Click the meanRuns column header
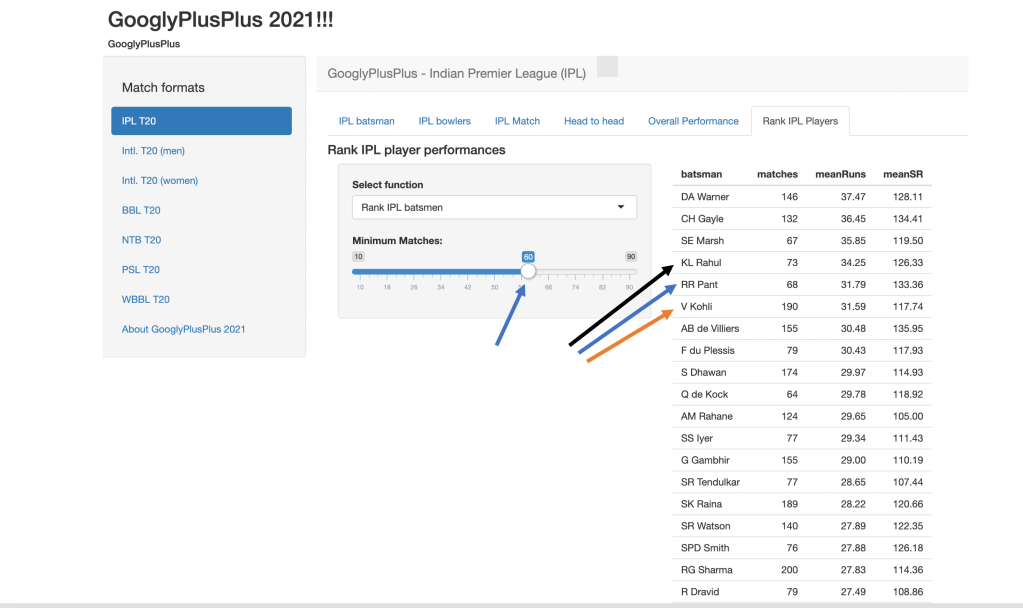The image size is (1023, 608). (840, 174)
